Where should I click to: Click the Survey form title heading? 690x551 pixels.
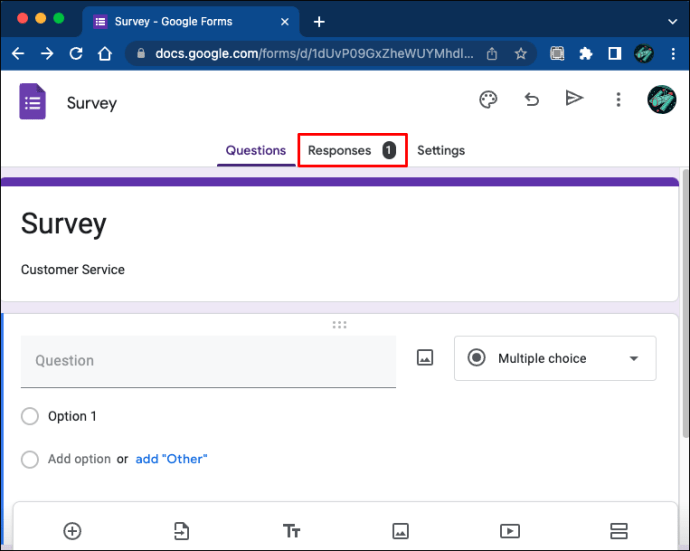64,223
